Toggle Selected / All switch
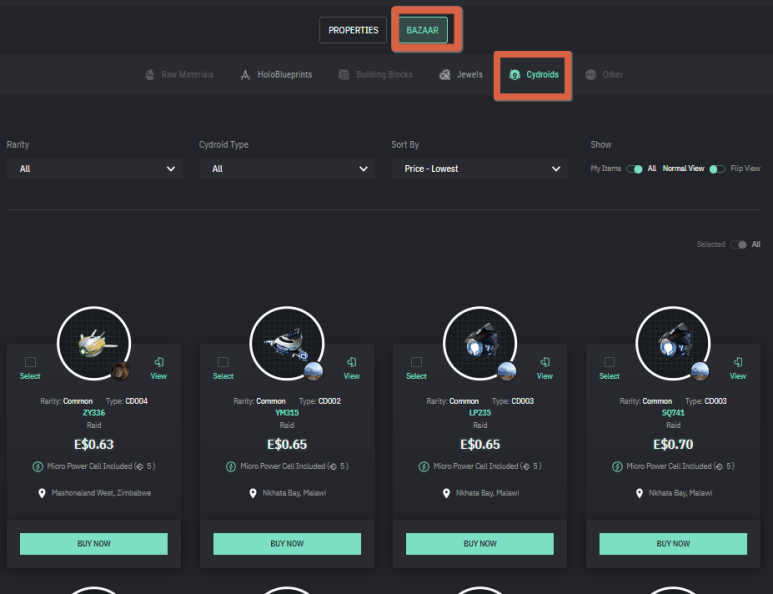 pos(738,245)
